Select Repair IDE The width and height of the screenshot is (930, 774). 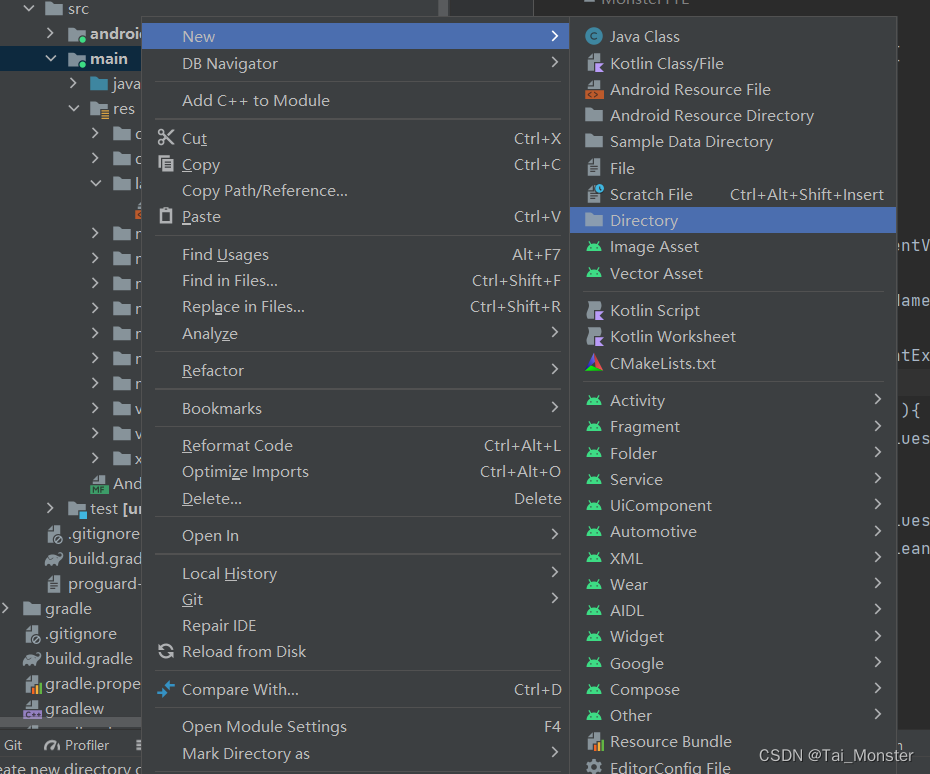[x=355, y=625]
